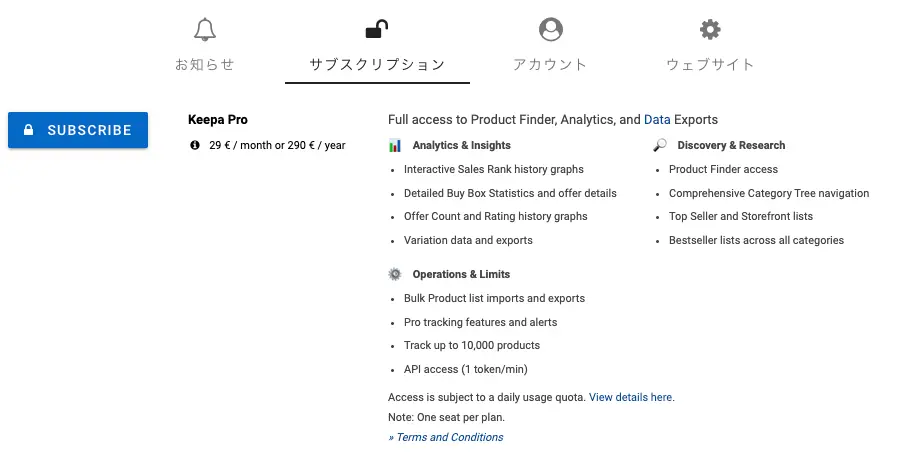Click the bar chart Analytics & Insights icon
912x455 pixels.
395,145
